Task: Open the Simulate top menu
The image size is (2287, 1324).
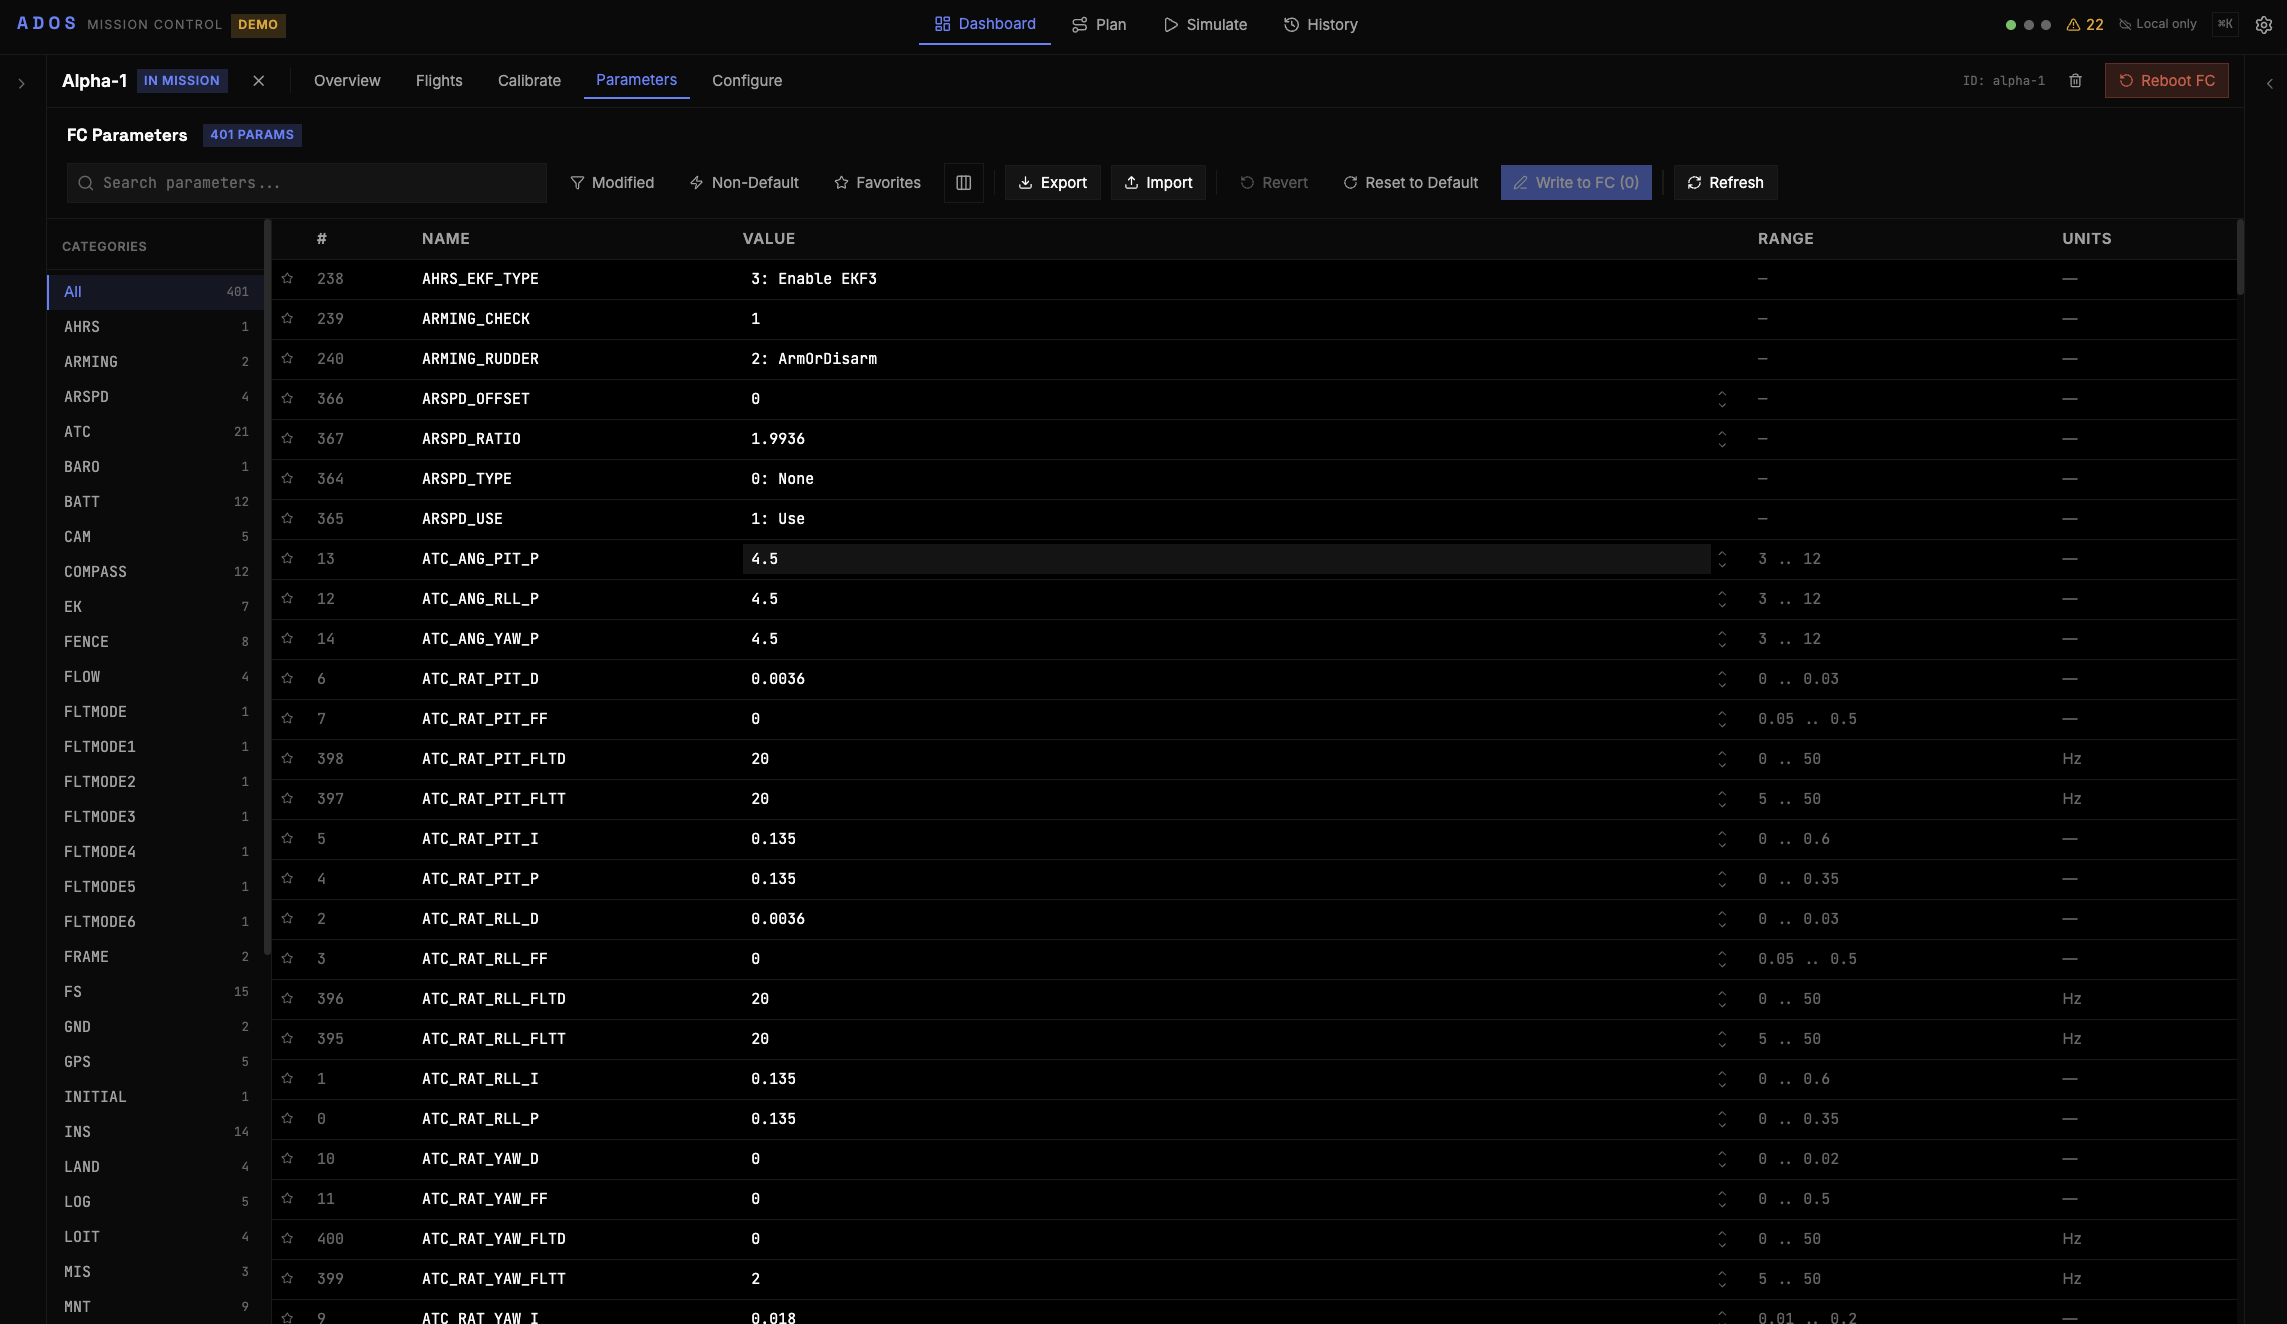Action: [1205, 25]
